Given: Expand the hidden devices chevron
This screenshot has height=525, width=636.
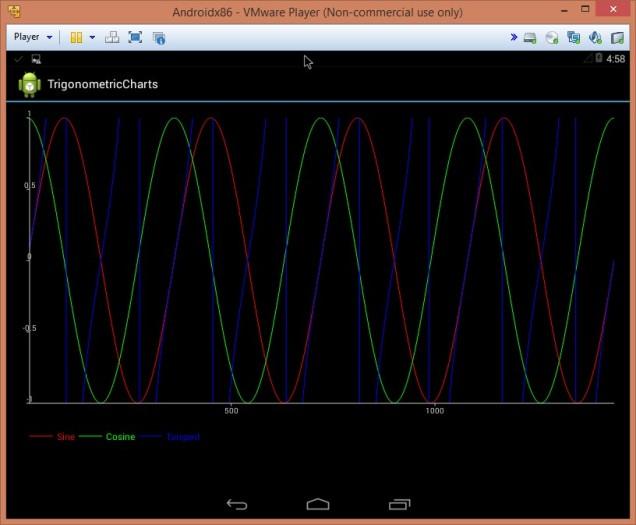Looking at the screenshot, I should click(514, 37).
